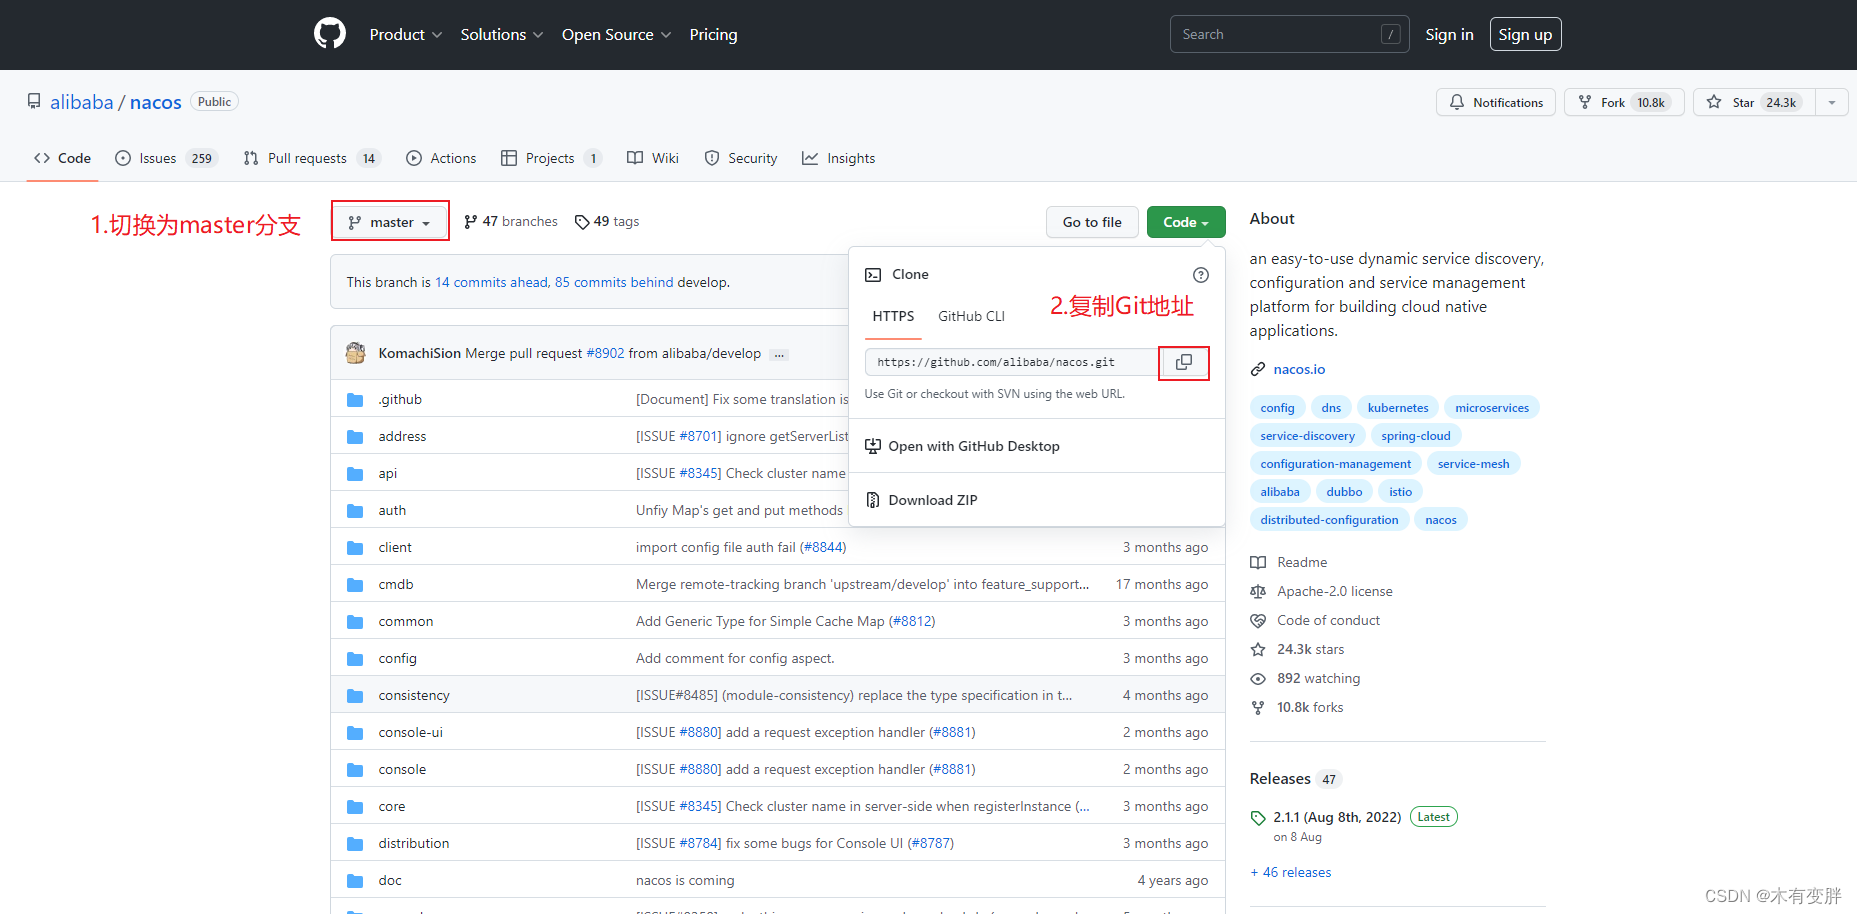This screenshot has width=1857, height=914.
Task: Open the Star lists dropdown arrow
Action: point(1832,102)
